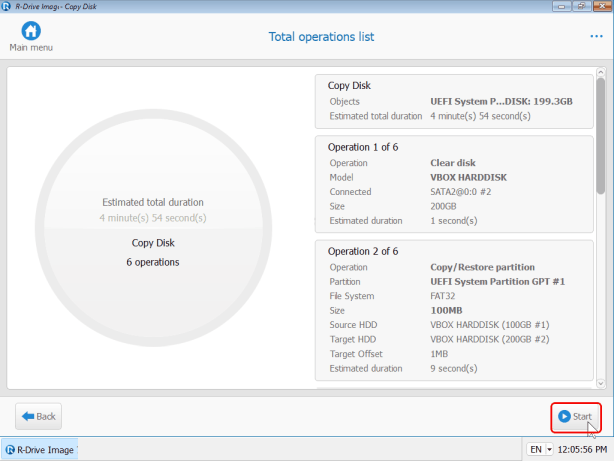Click the scrollbar up arrow
This screenshot has height=461, width=614.
pyautogui.click(x=601, y=72)
